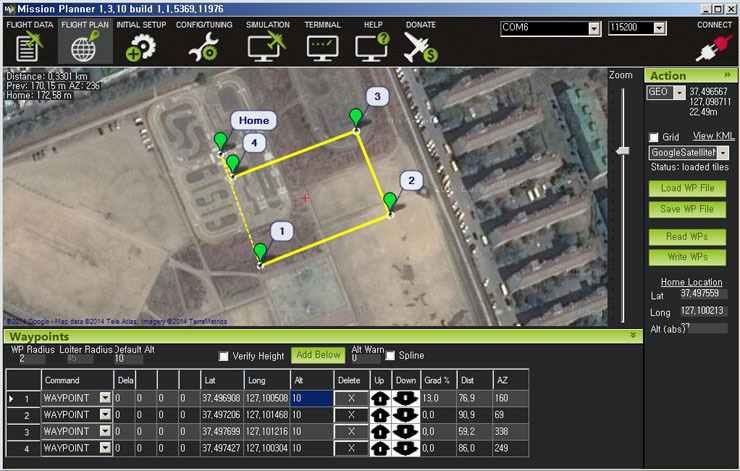Click Save WP File button
The image size is (740, 471).
(687, 209)
